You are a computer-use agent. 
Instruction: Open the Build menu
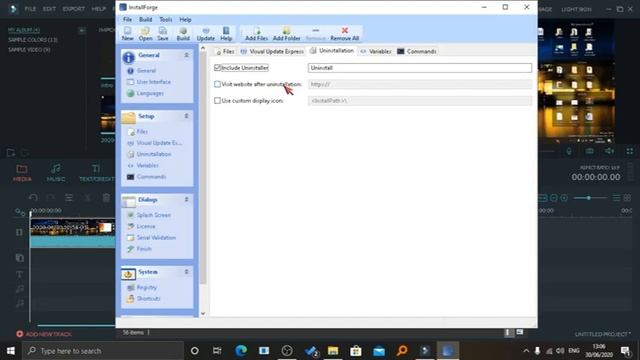click(x=145, y=20)
